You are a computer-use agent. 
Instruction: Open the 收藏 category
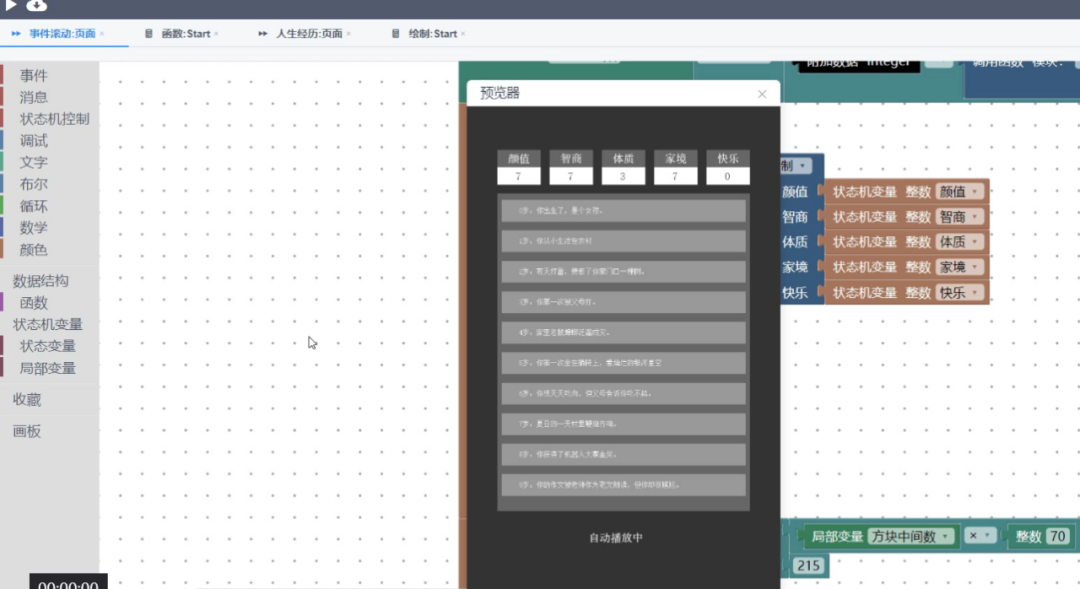(x=27, y=400)
